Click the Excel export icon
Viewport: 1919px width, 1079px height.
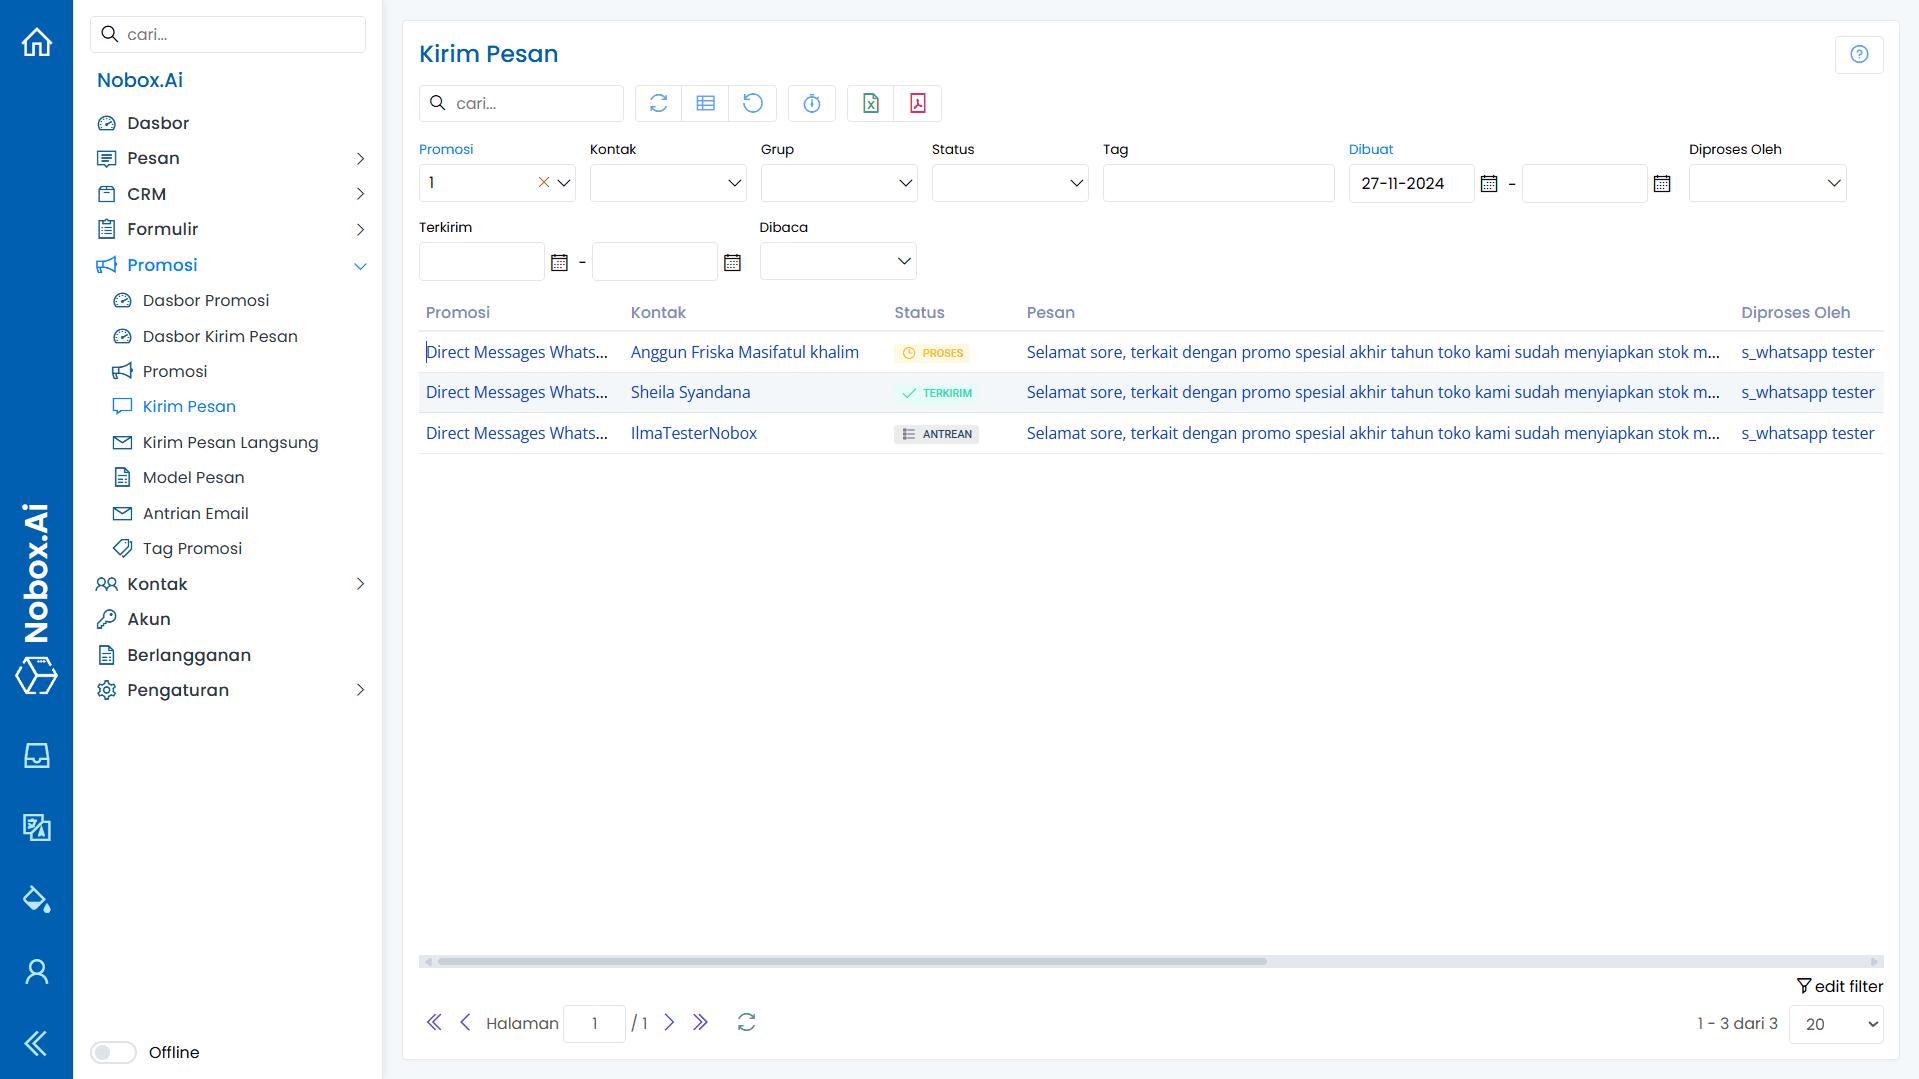[x=870, y=103]
